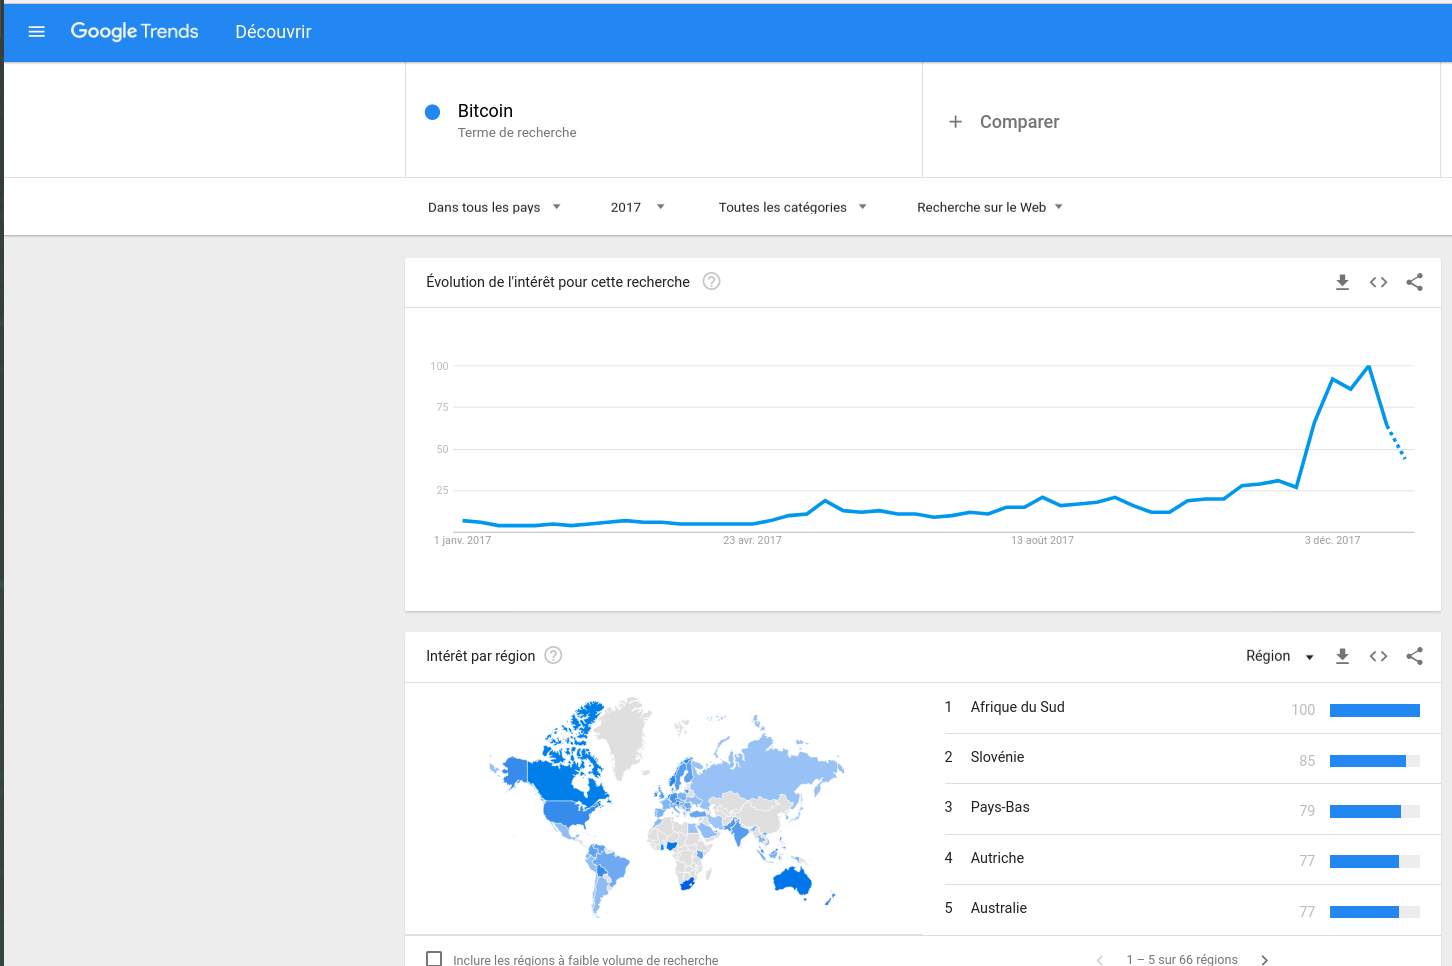1452x966 pixels.
Task: Click the peak point on the trend line
Action: 1369,366
